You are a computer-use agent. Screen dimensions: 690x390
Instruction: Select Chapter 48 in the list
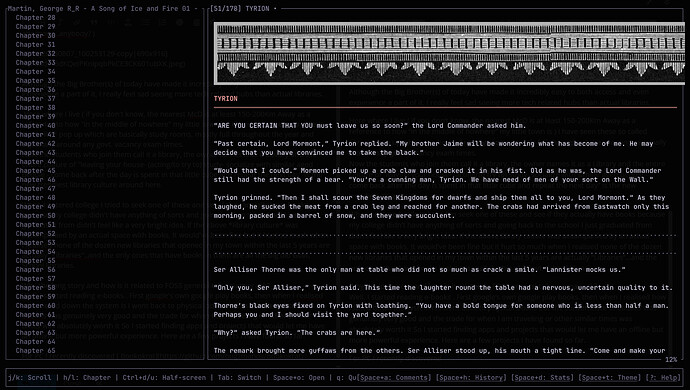(x=36, y=198)
